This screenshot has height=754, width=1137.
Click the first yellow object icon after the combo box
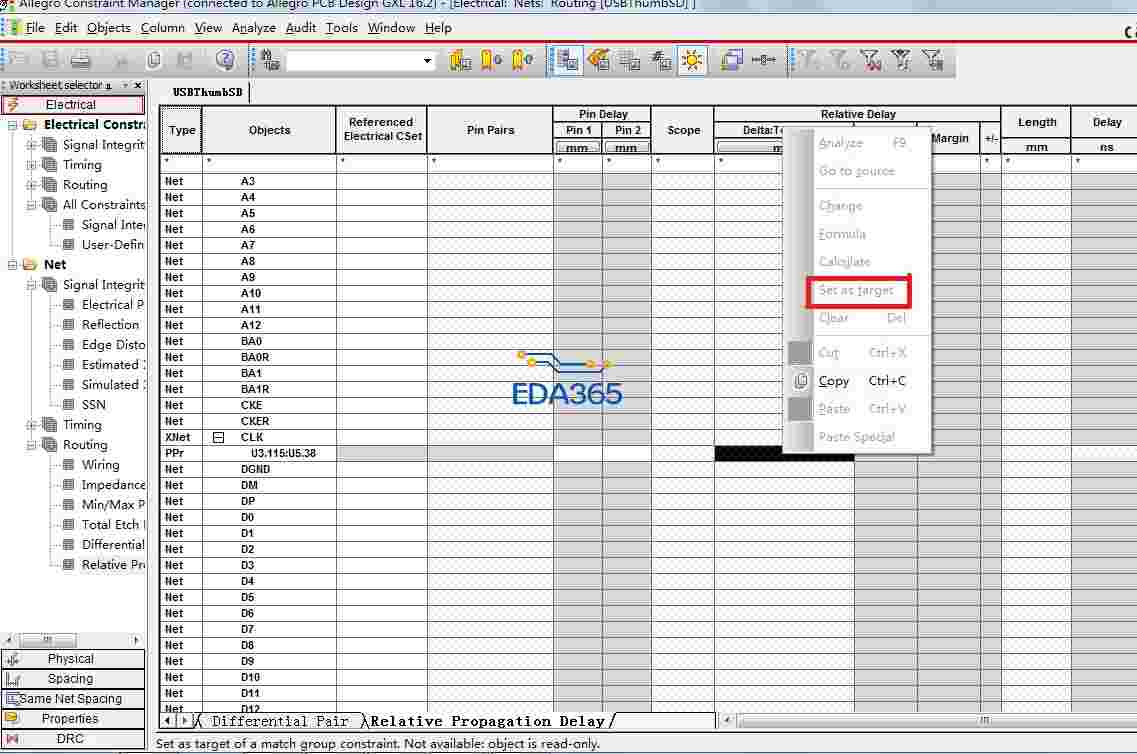coord(460,60)
